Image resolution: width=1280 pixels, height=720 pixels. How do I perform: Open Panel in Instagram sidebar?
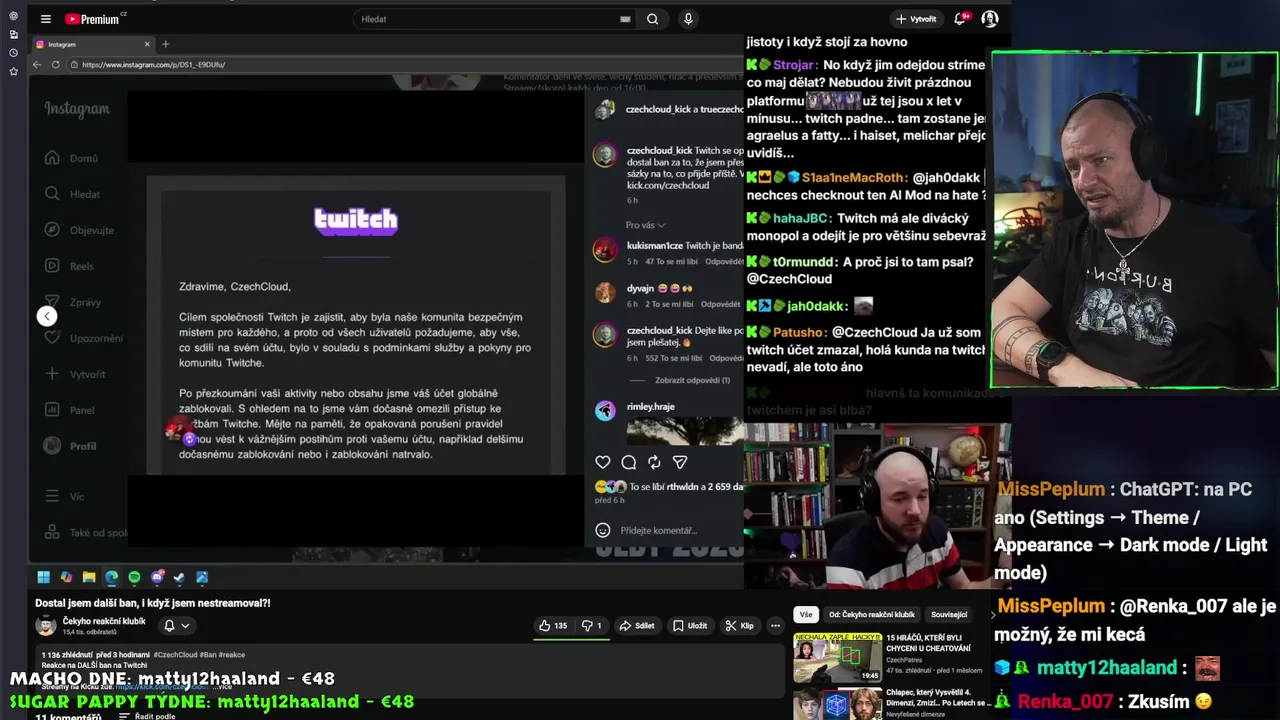click(x=69, y=410)
